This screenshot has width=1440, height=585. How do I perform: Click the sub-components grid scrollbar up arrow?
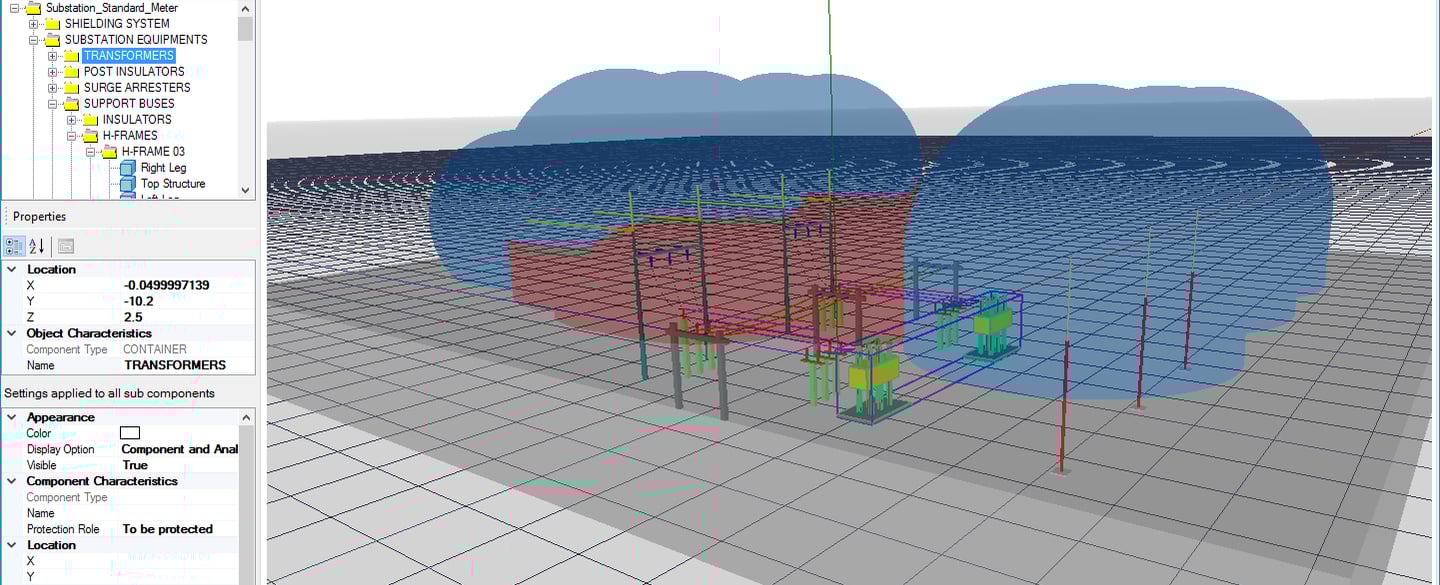(x=246, y=417)
